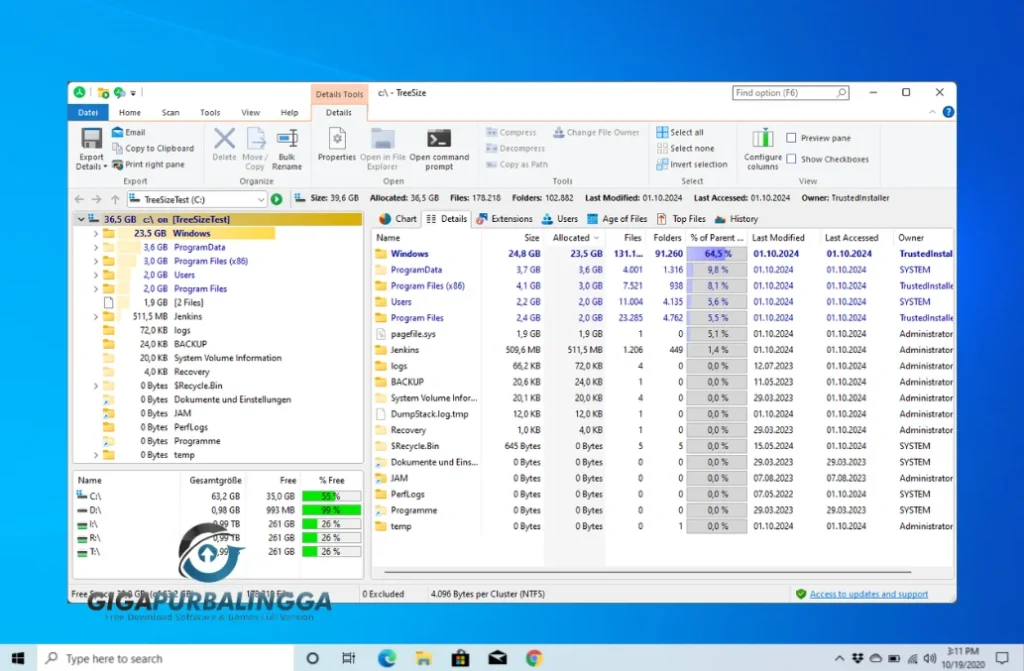Click the 64,5 % of Parent bar for Windows

pos(716,253)
